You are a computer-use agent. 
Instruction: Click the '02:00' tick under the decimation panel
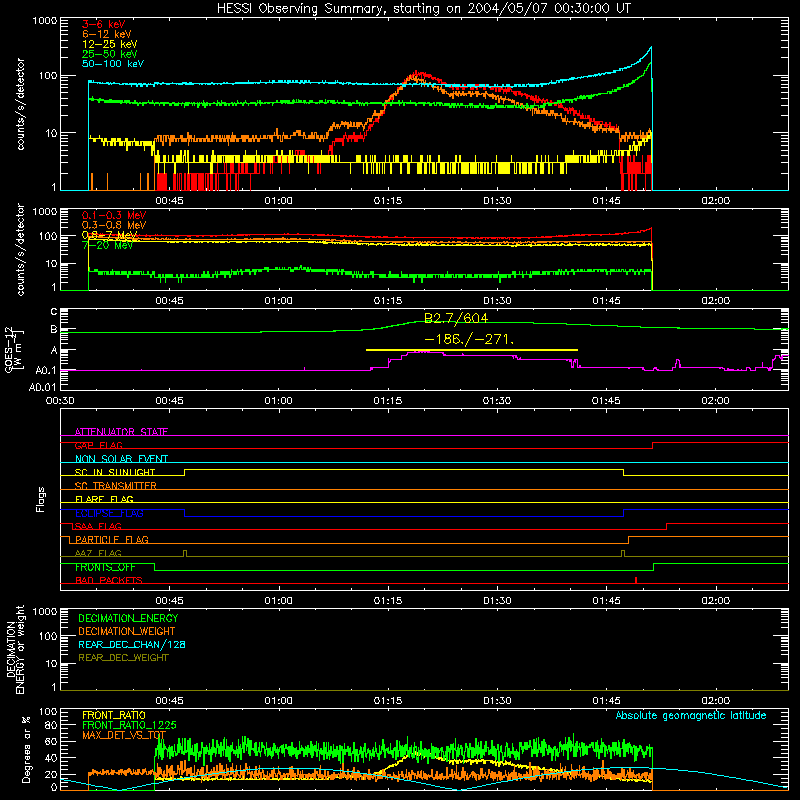click(x=715, y=701)
